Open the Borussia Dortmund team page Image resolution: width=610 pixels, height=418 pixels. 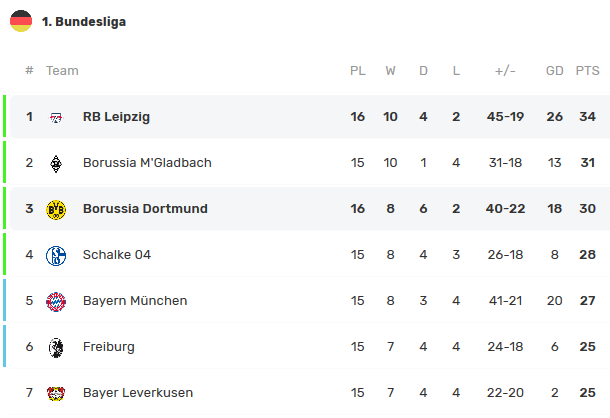pyautogui.click(x=145, y=209)
